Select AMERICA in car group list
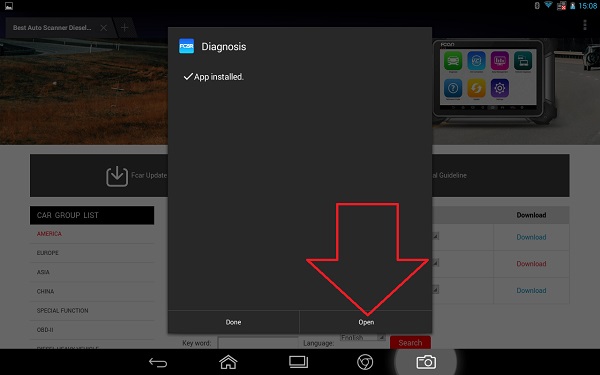600x375 pixels. [49, 234]
